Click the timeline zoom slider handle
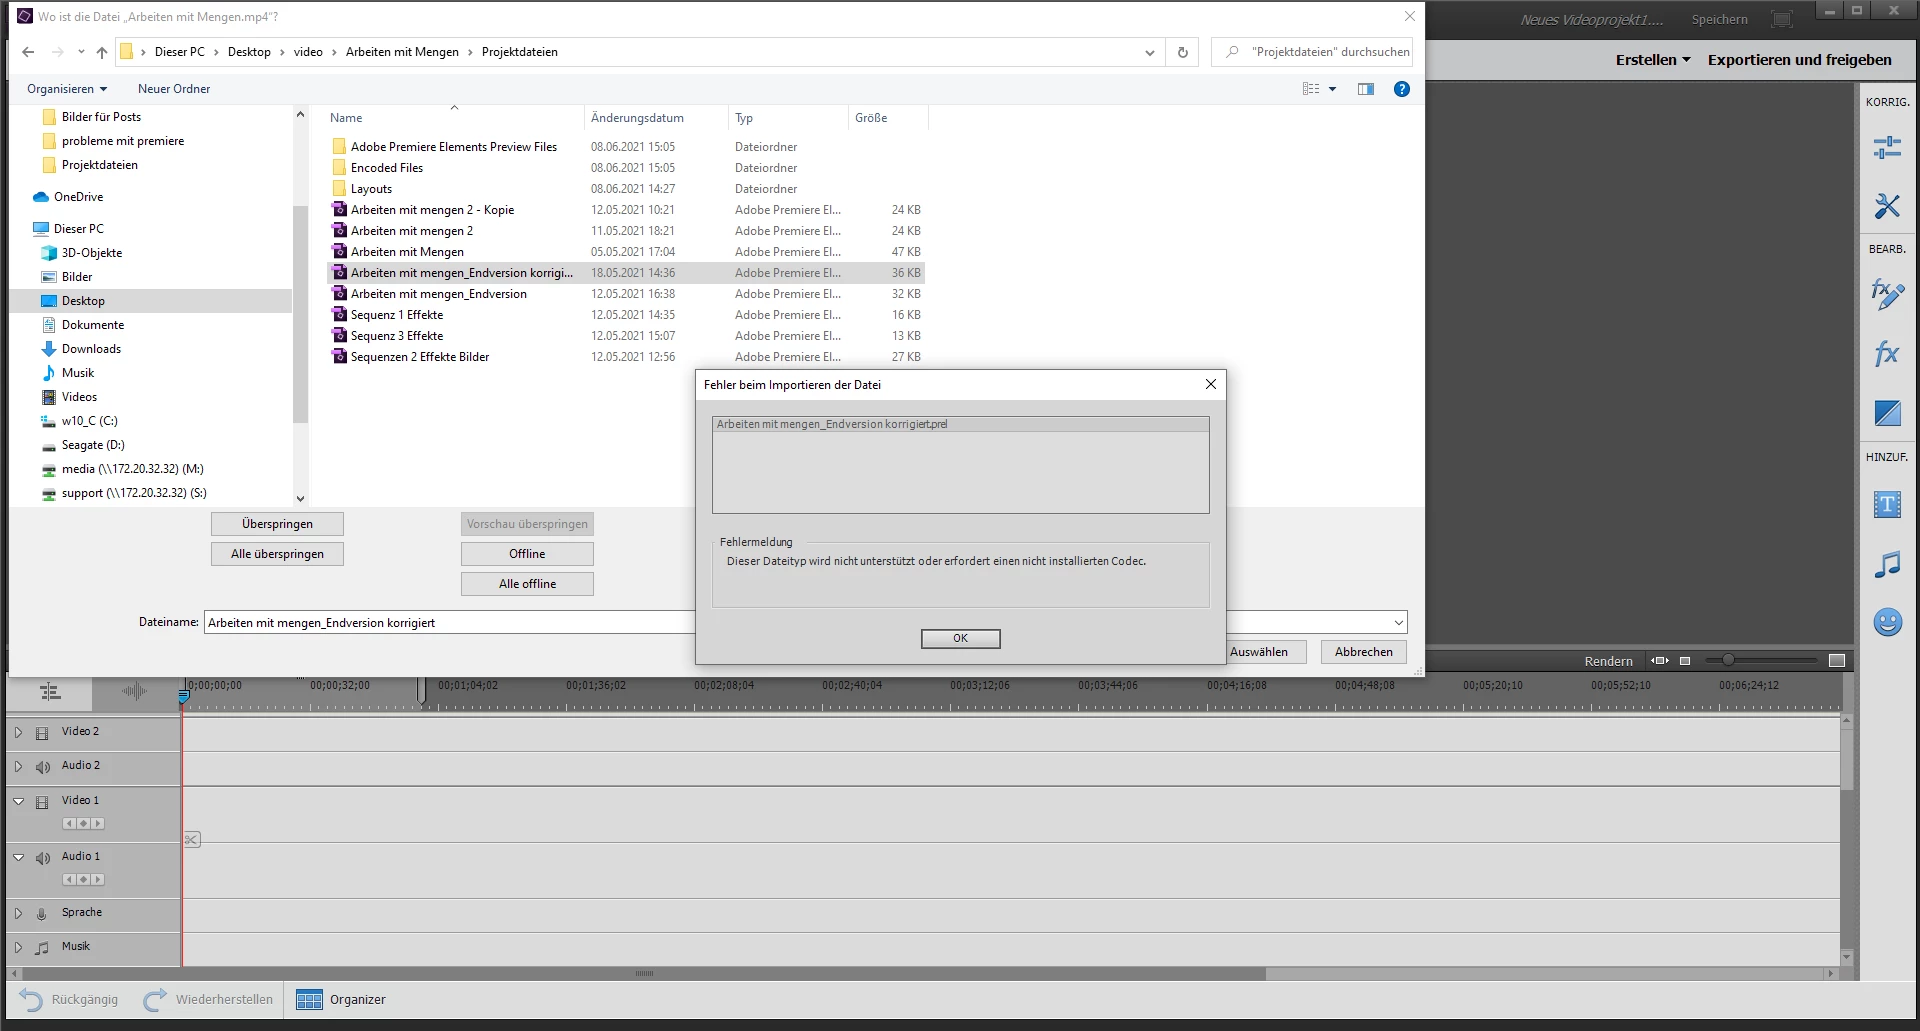Image resolution: width=1920 pixels, height=1031 pixels. point(1728,660)
